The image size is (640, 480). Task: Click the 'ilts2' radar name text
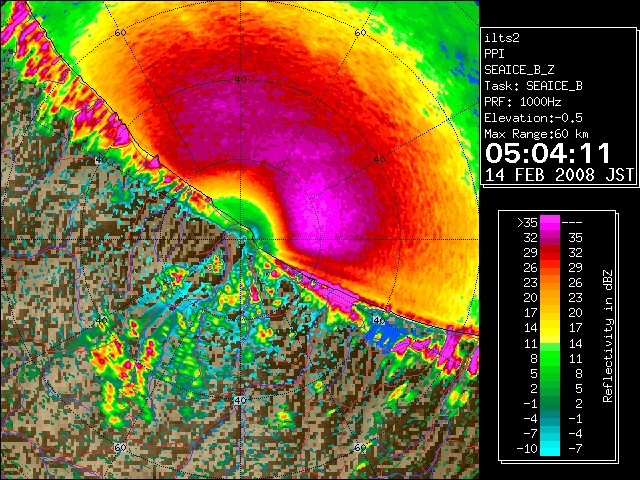tap(502, 38)
